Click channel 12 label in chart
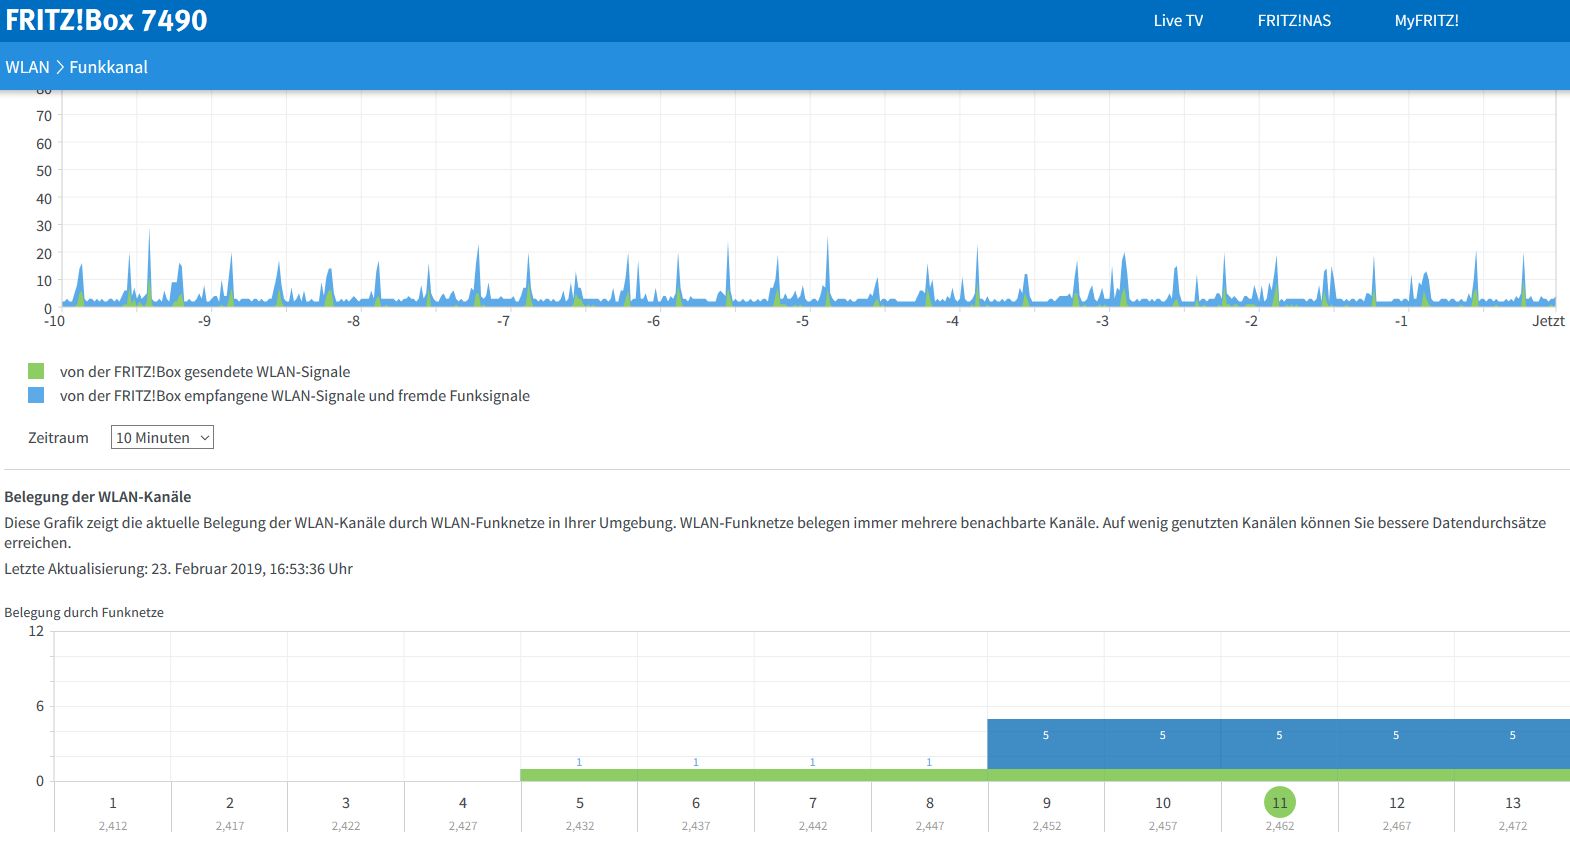 (x=1397, y=803)
